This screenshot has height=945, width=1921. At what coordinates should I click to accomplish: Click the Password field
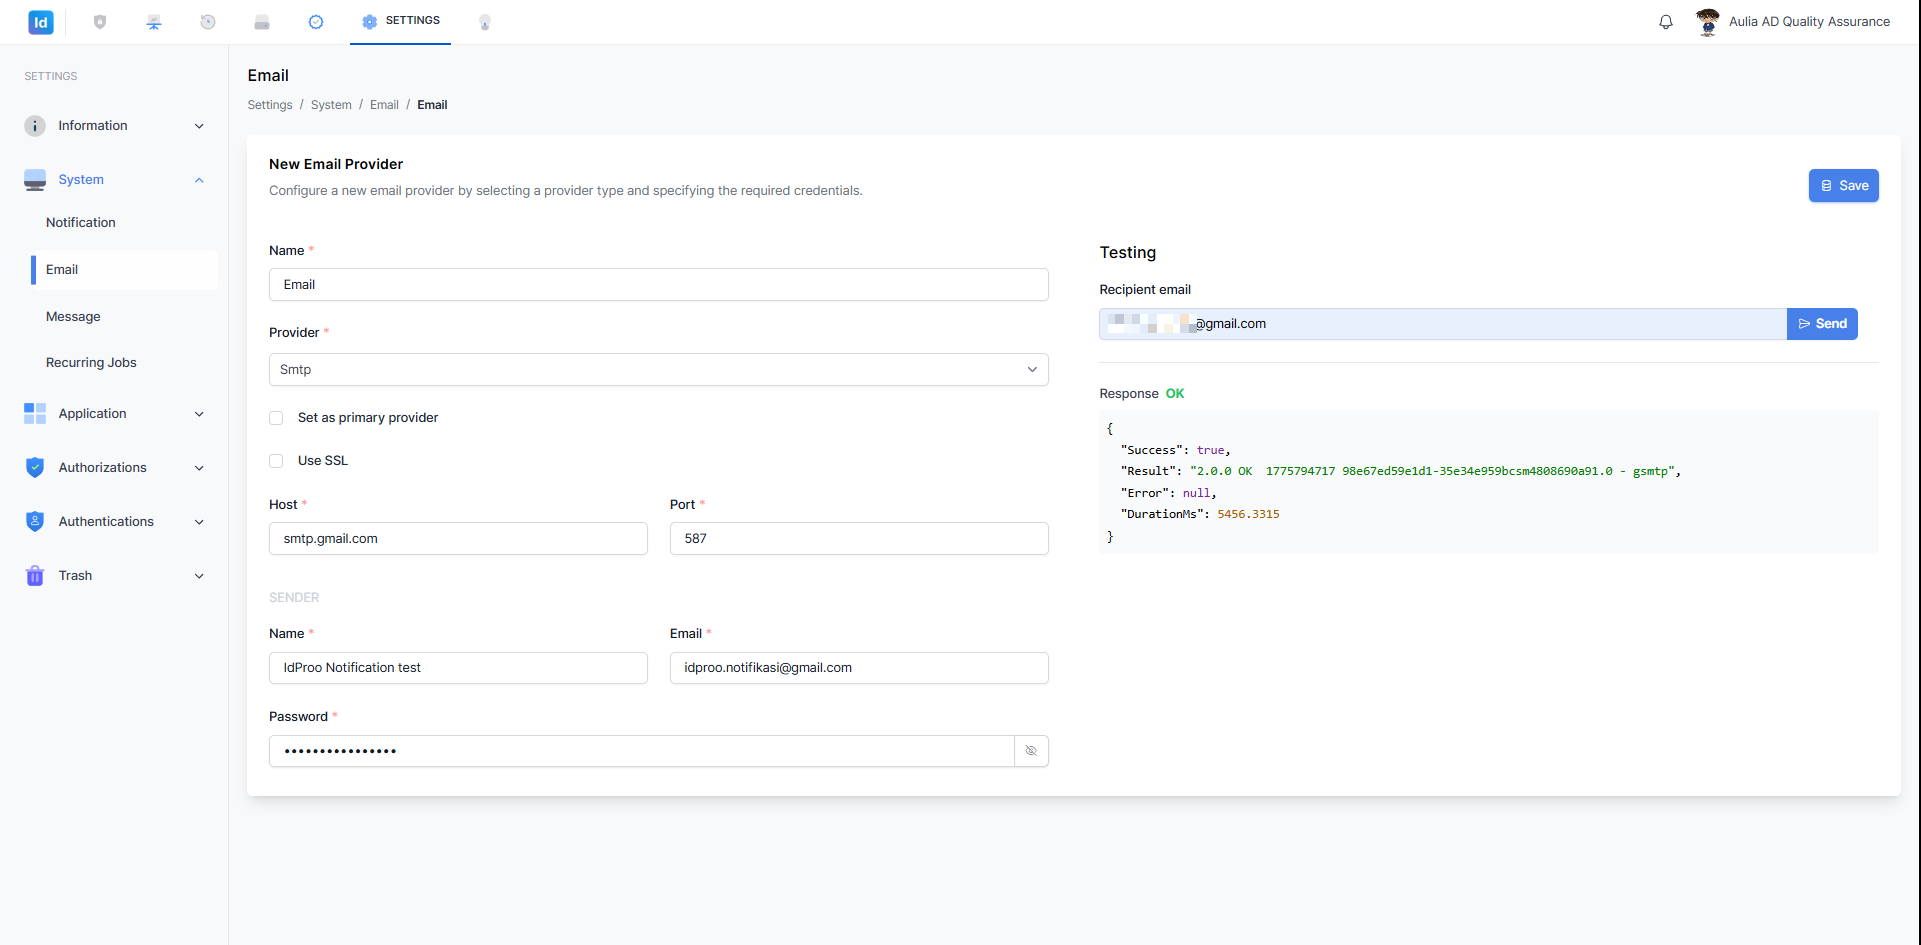coord(641,751)
